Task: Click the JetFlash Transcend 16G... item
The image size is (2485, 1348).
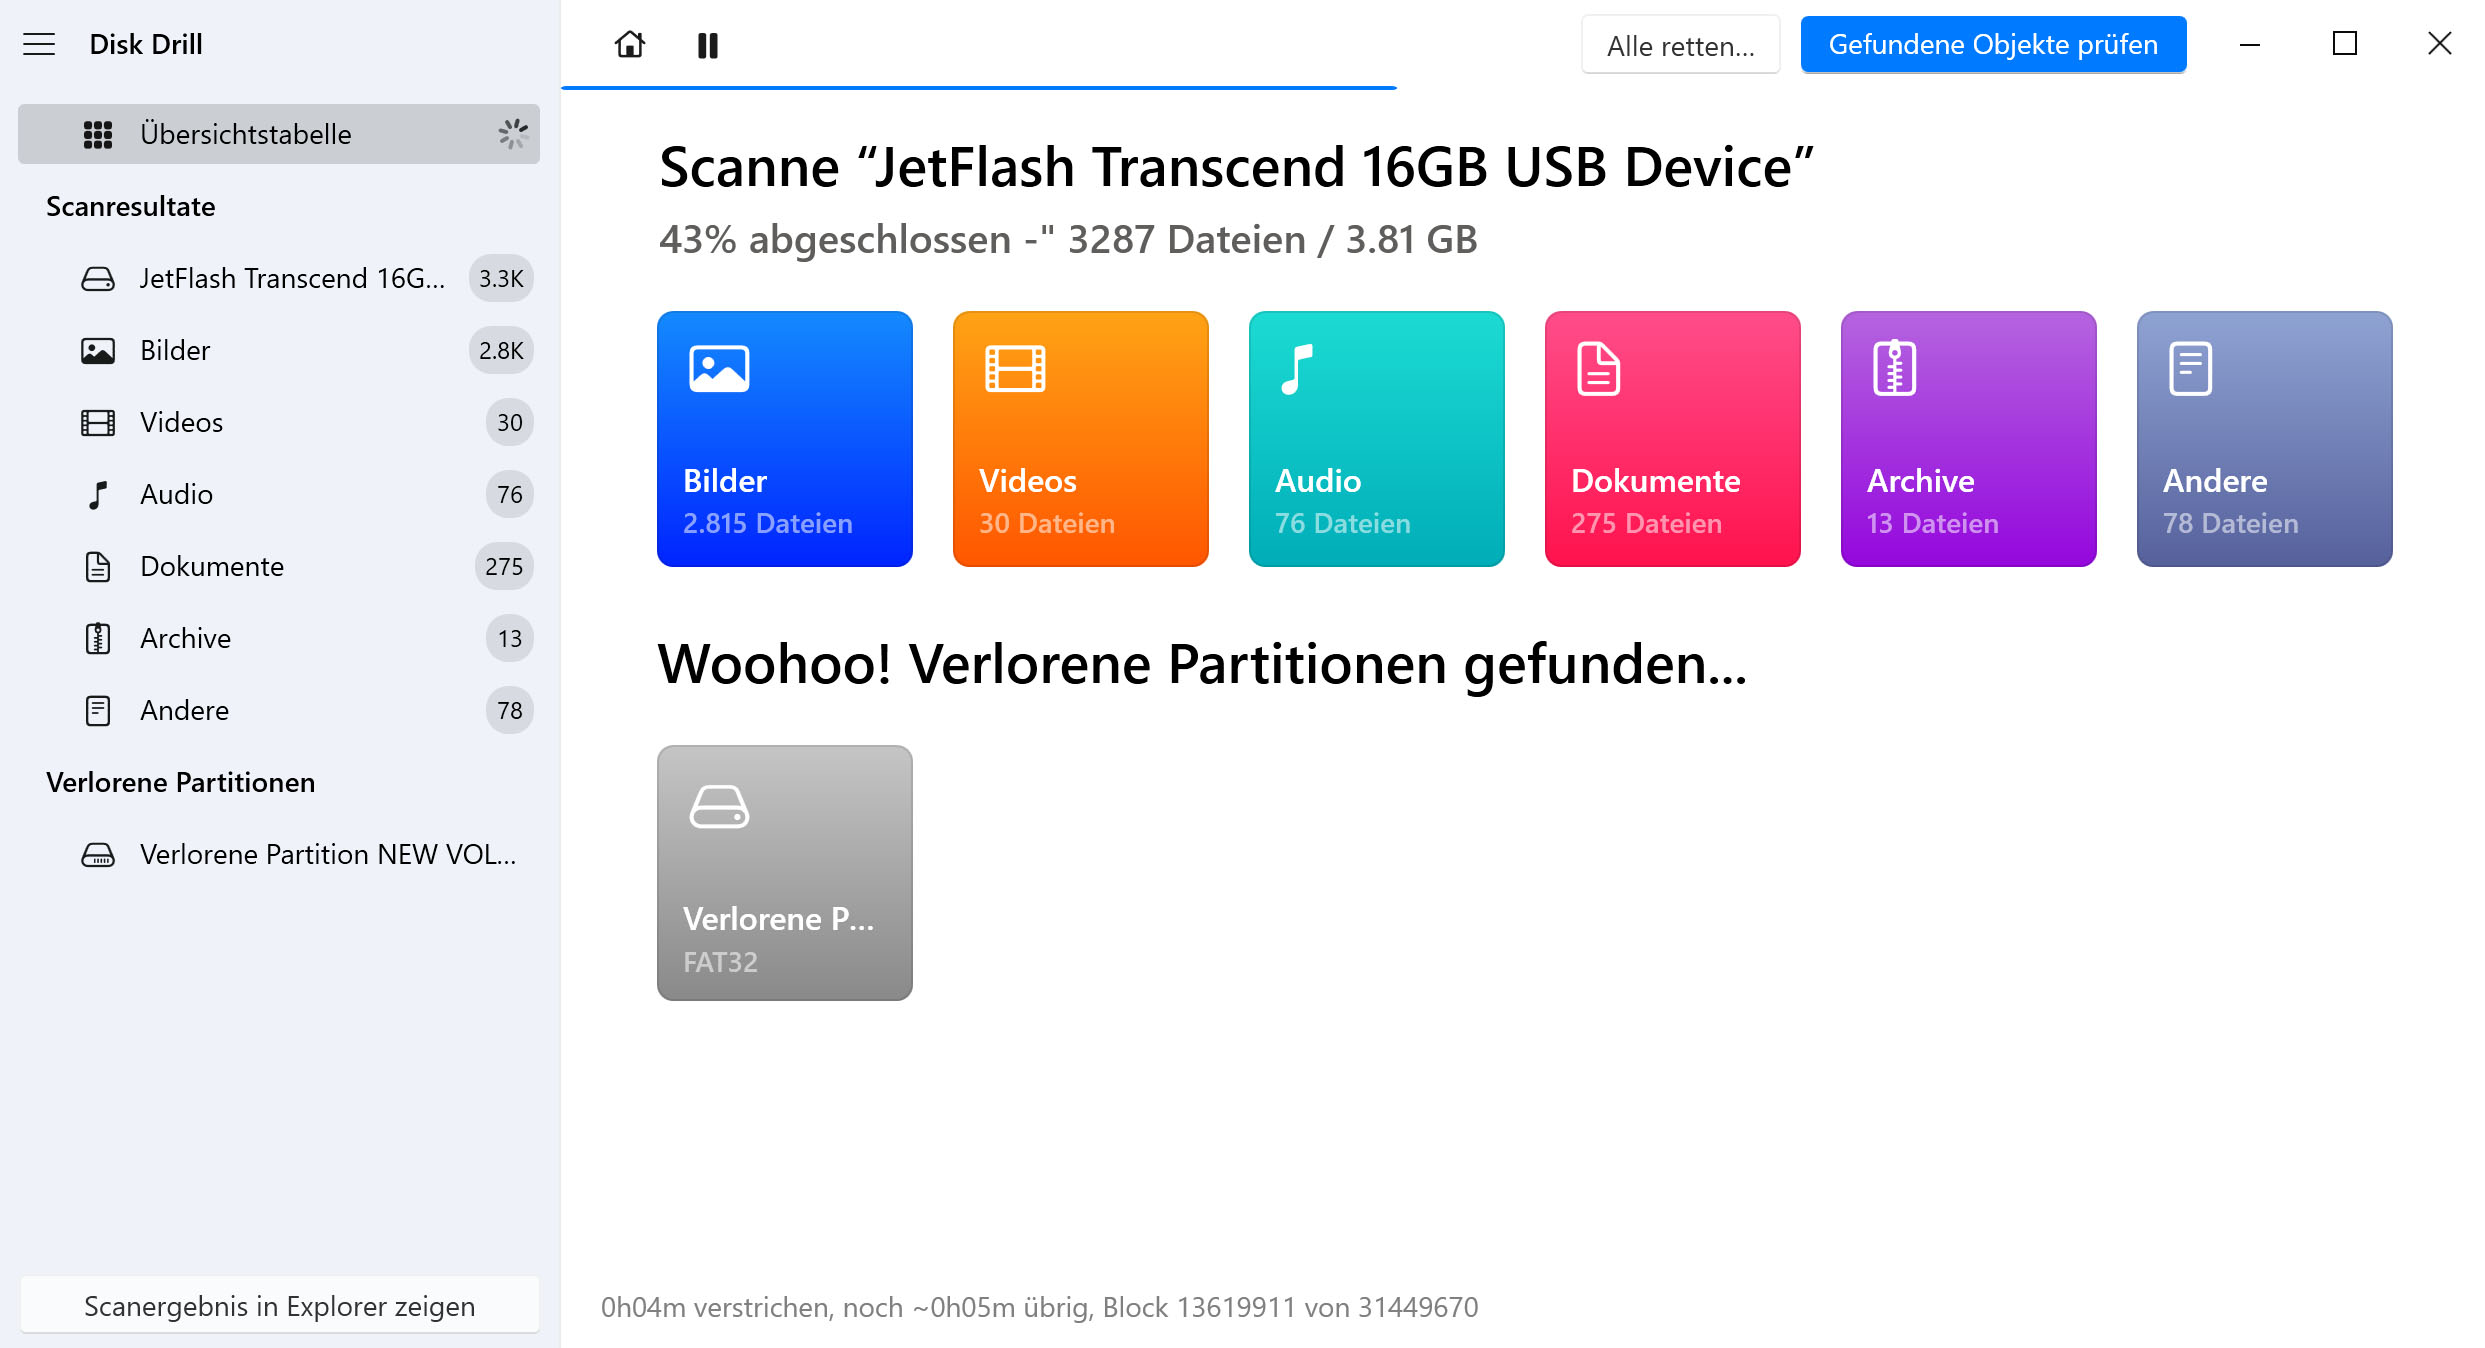Action: pos(290,279)
